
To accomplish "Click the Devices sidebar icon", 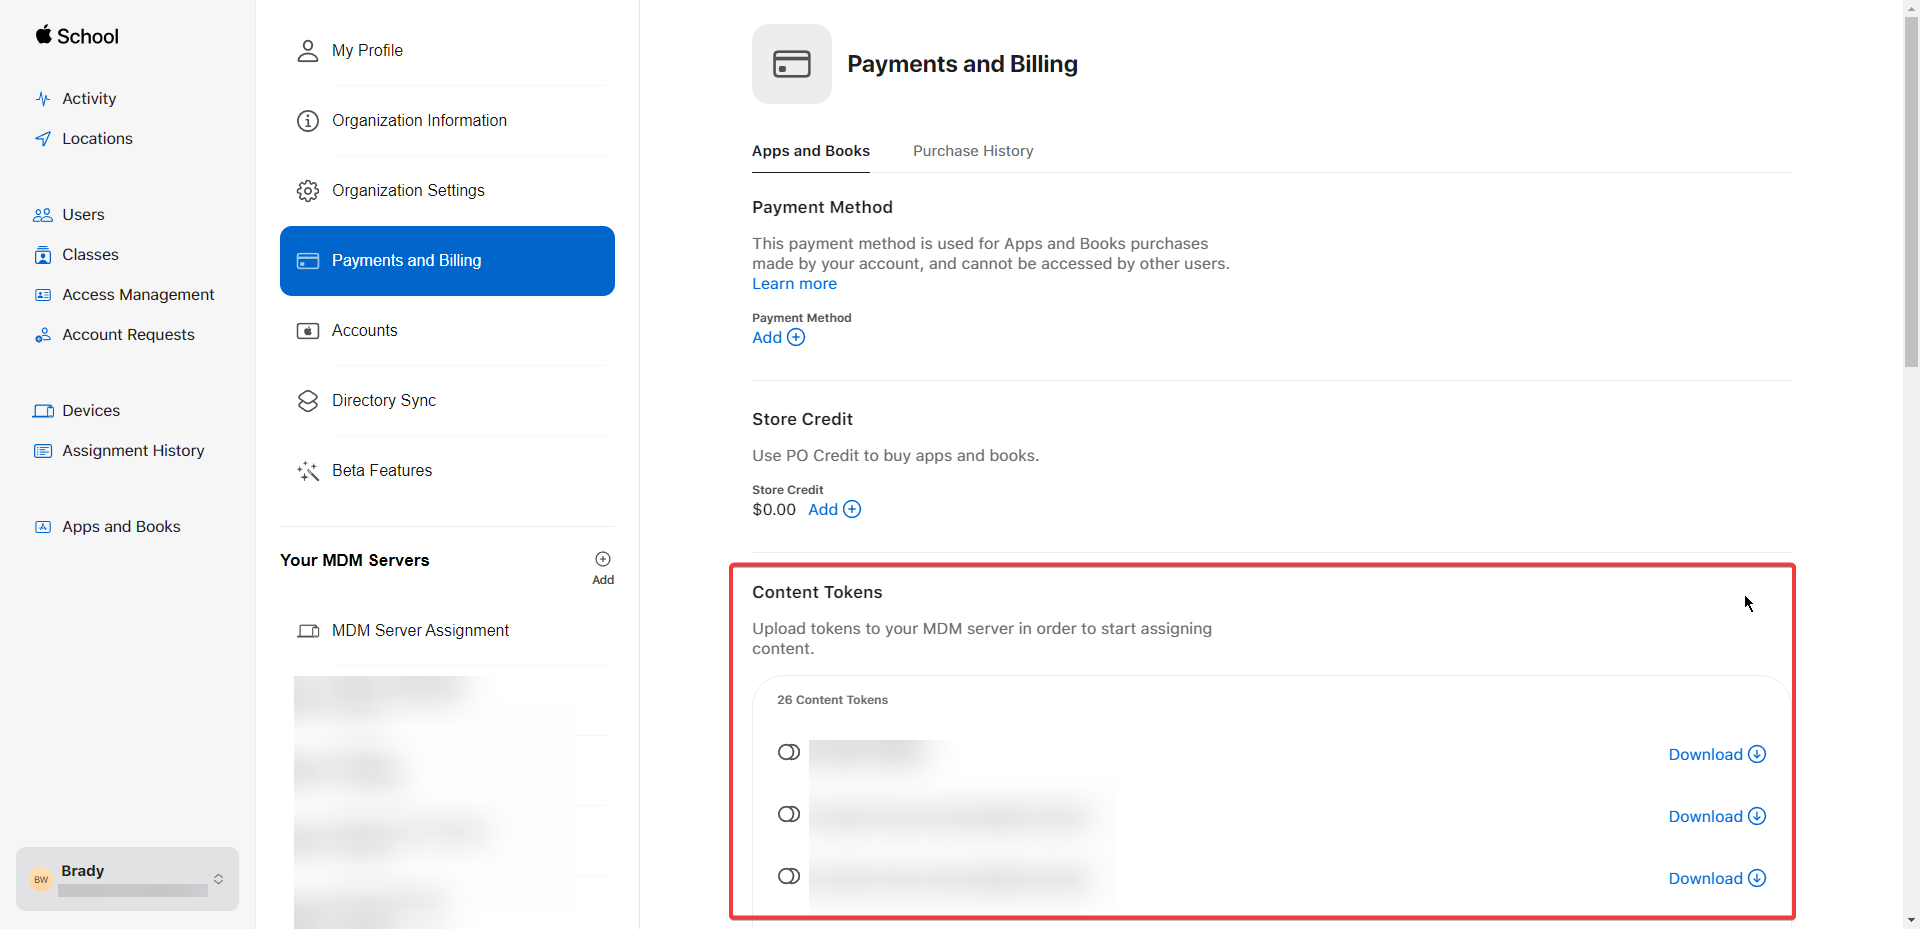I will point(42,410).
